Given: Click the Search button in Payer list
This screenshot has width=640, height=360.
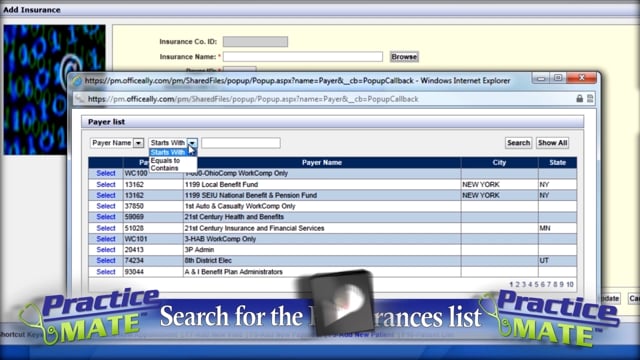Looking at the screenshot, I should (518, 143).
